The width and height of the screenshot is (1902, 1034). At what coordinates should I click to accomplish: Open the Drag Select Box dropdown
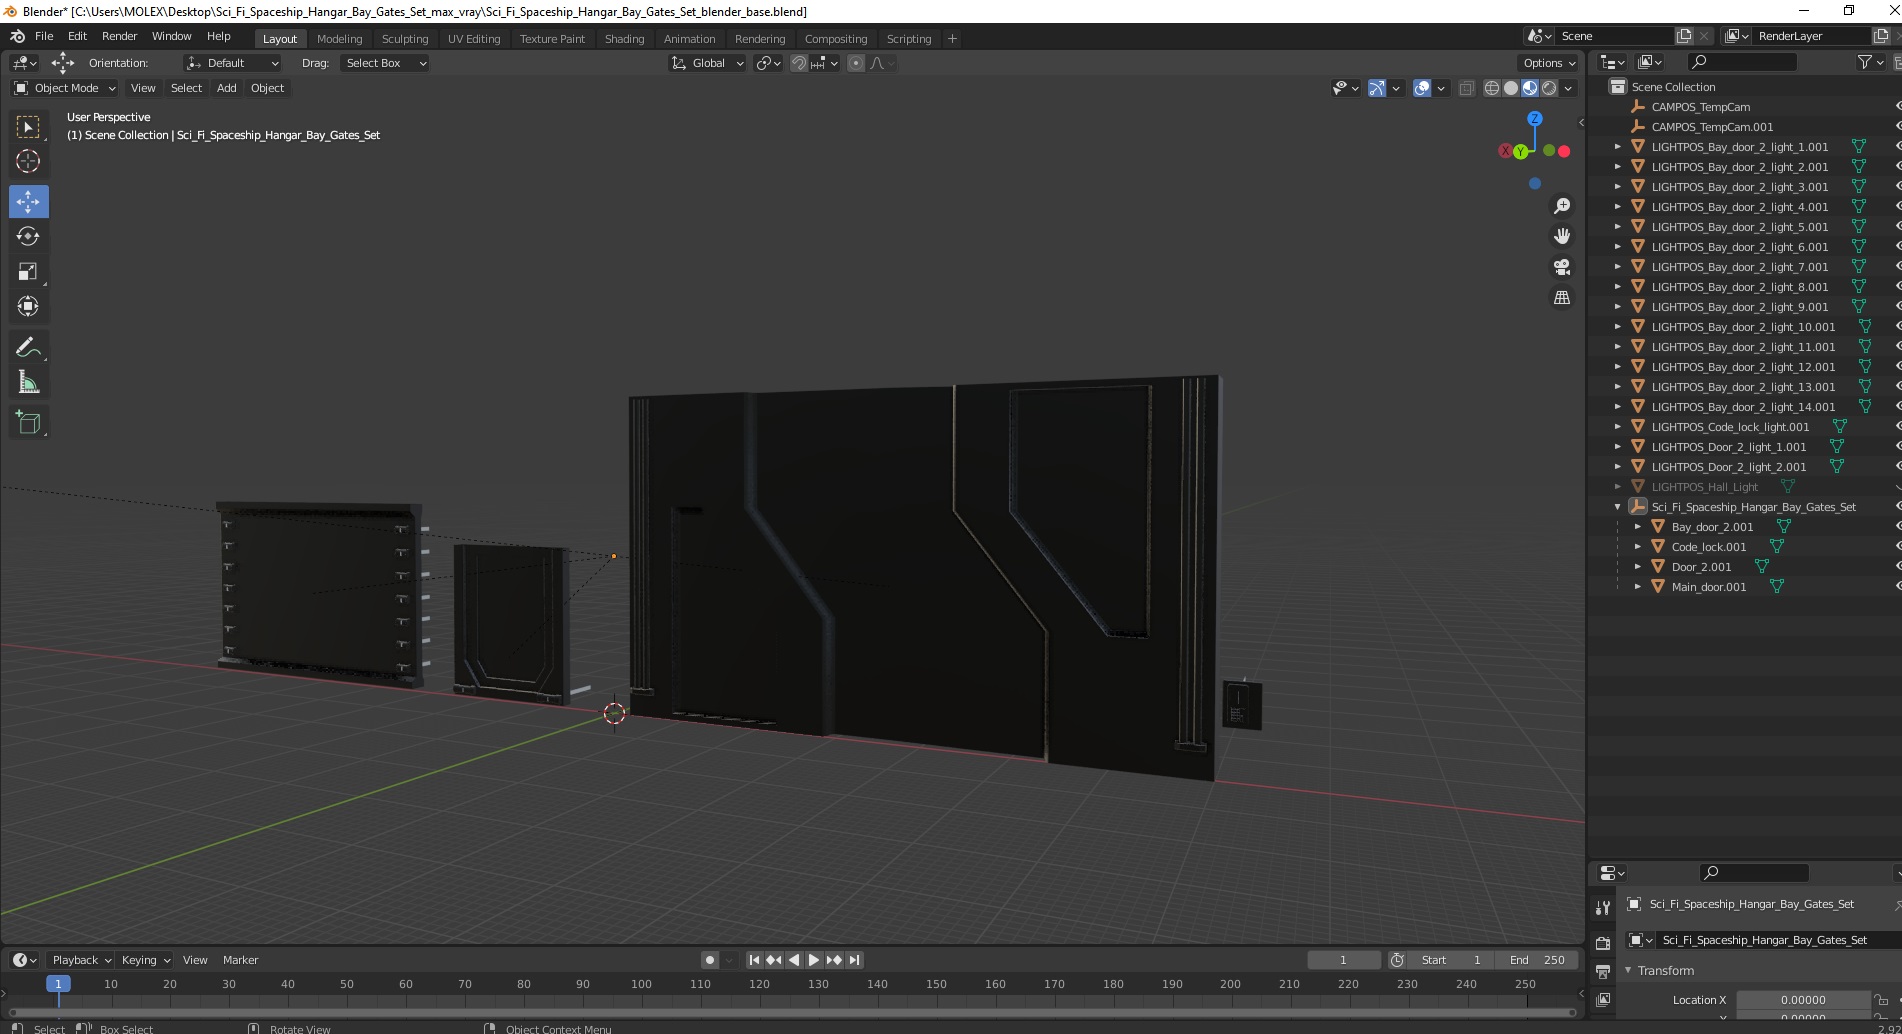point(384,63)
